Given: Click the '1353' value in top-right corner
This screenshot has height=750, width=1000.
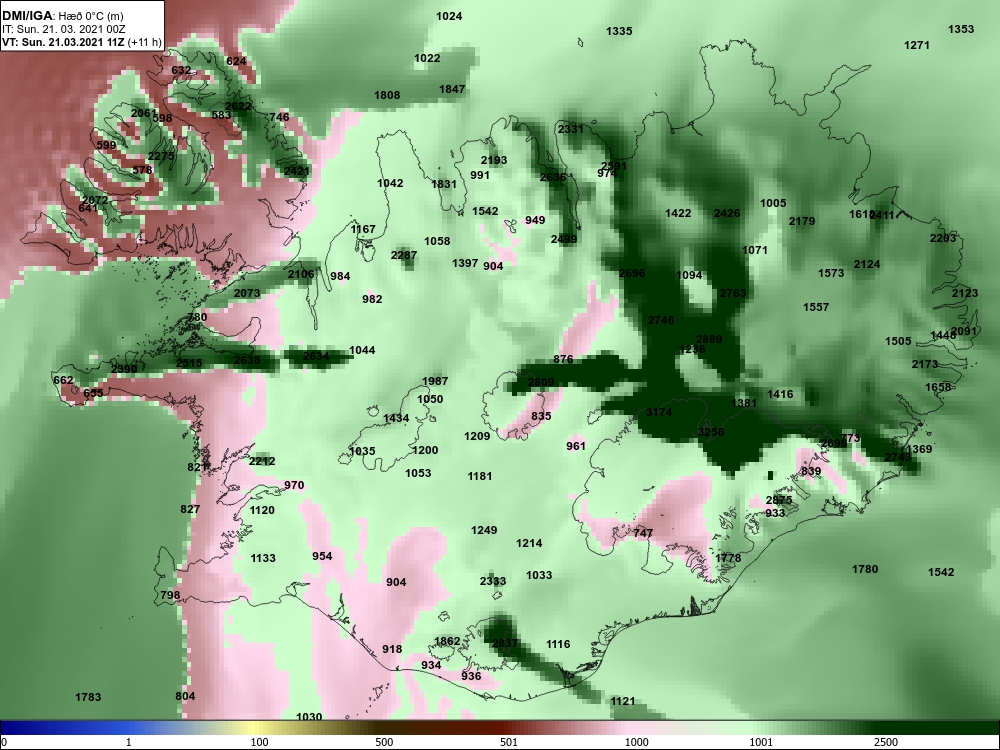Looking at the screenshot, I should tap(961, 29).
